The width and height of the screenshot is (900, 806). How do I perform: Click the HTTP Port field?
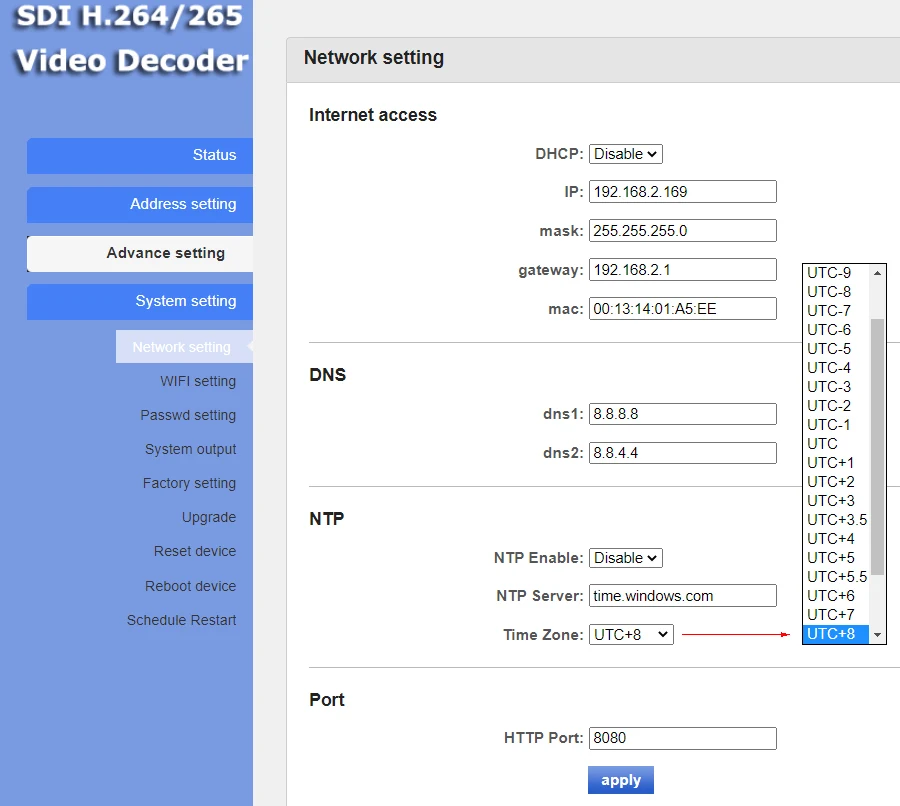[x=682, y=738]
